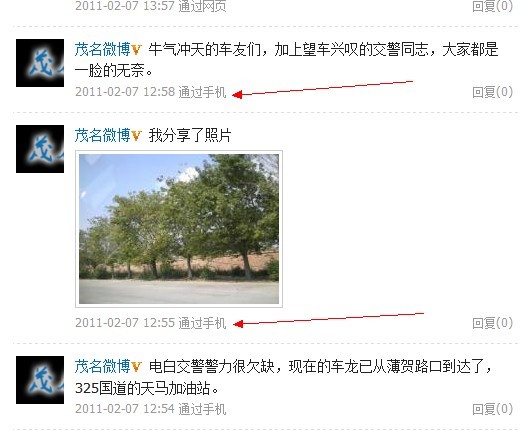
Task: Click 回复(0) on the 12:55 photo post
Action: click(492, 323)
